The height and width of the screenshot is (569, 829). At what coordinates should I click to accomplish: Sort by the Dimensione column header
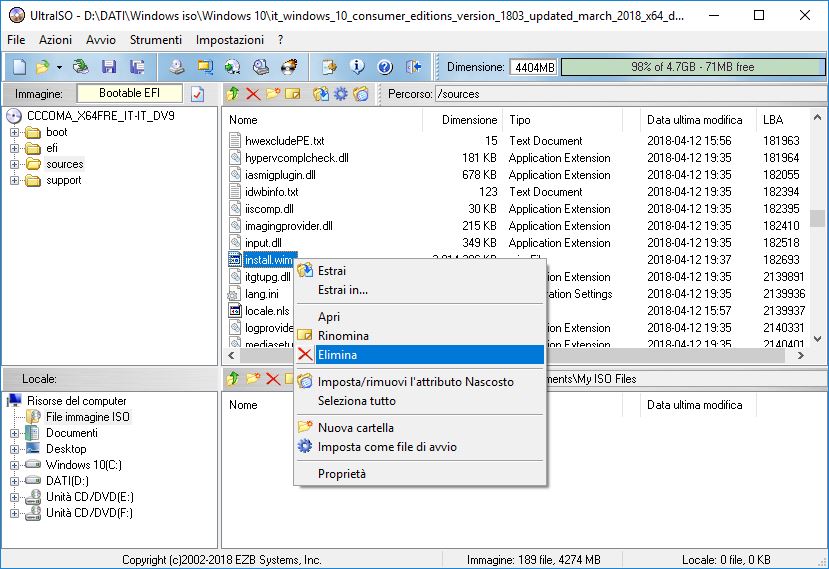463,120
